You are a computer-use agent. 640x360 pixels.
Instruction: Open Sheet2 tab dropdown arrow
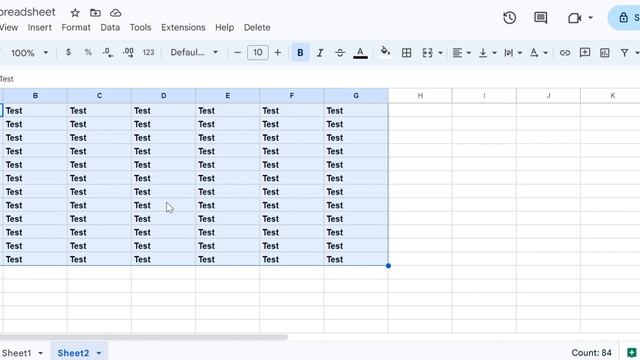pyautogui.click(x=99, y=353)
